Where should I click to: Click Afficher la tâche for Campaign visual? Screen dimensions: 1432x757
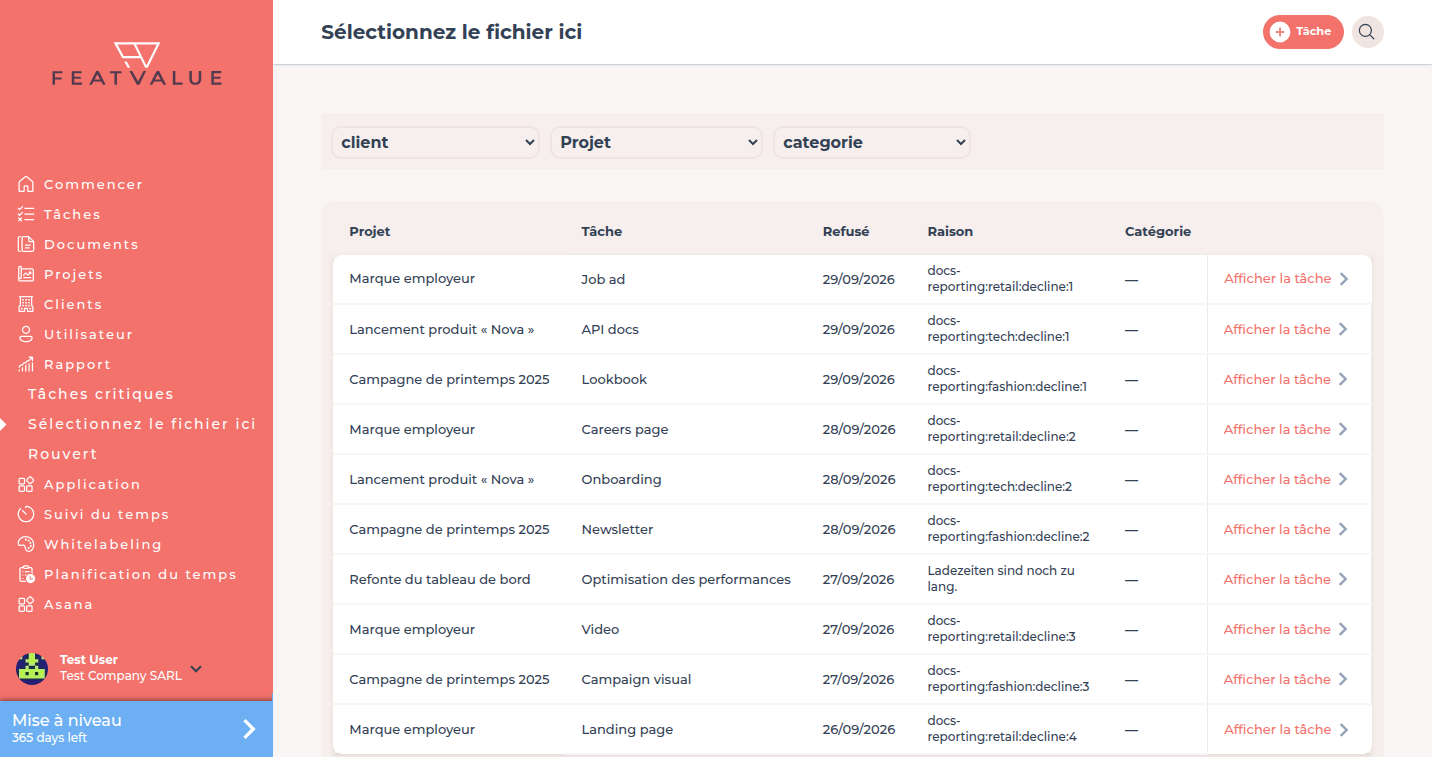[1286, 679]
